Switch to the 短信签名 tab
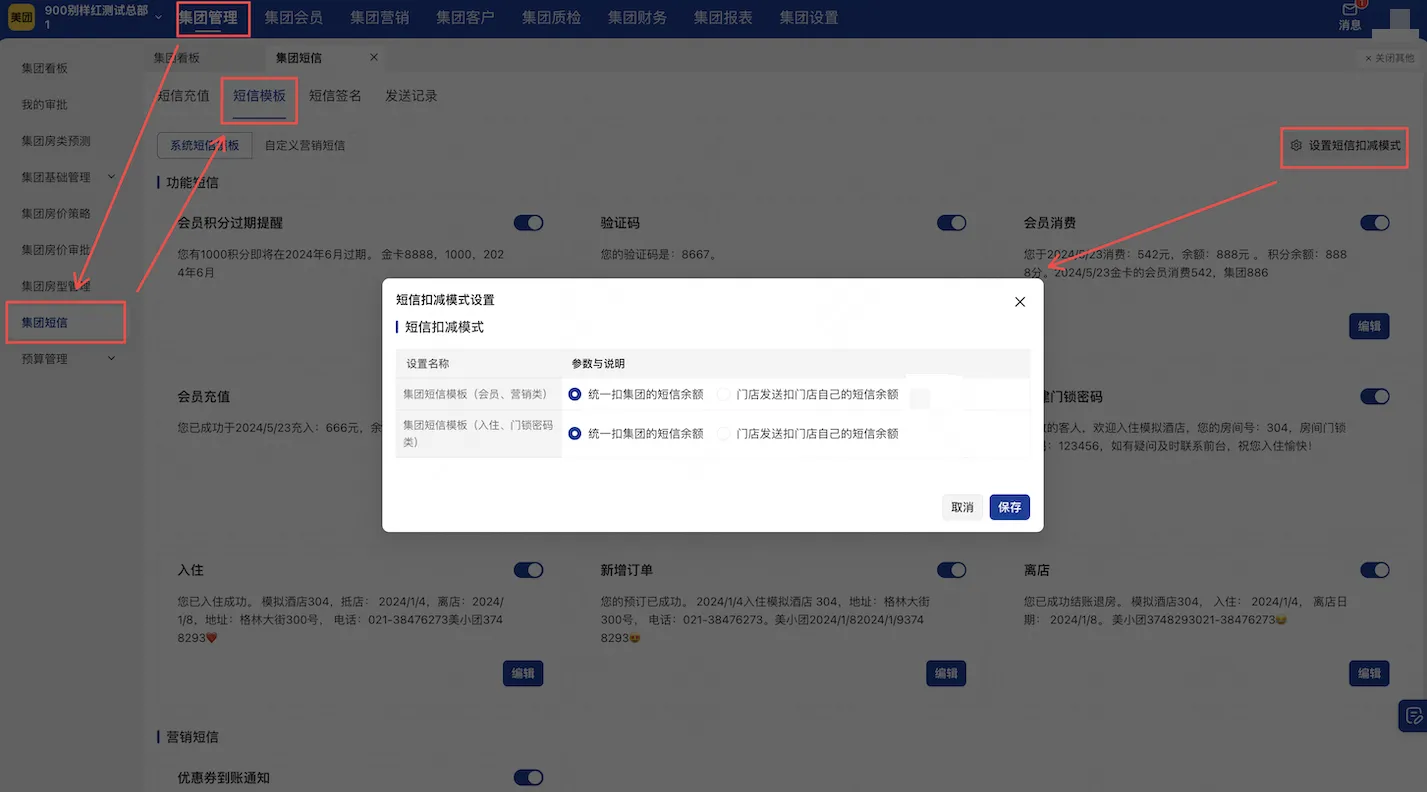 (x=335, y=96)
